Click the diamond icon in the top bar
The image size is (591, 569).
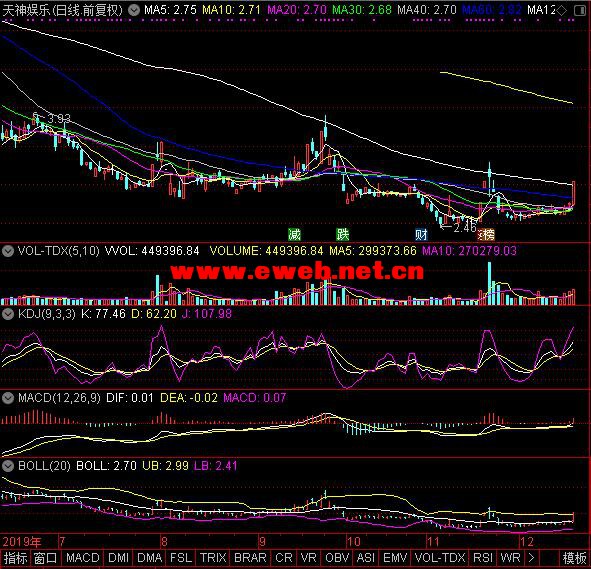(561, 10)
